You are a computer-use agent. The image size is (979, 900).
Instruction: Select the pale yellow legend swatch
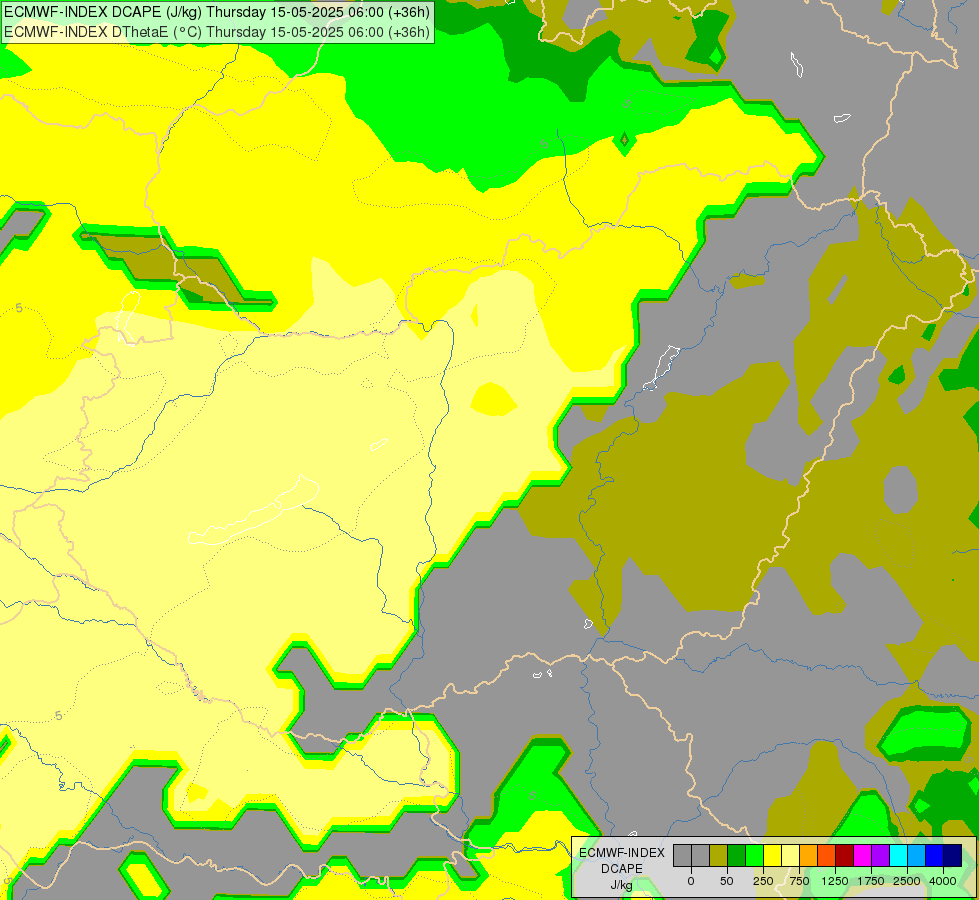(790, 855)
